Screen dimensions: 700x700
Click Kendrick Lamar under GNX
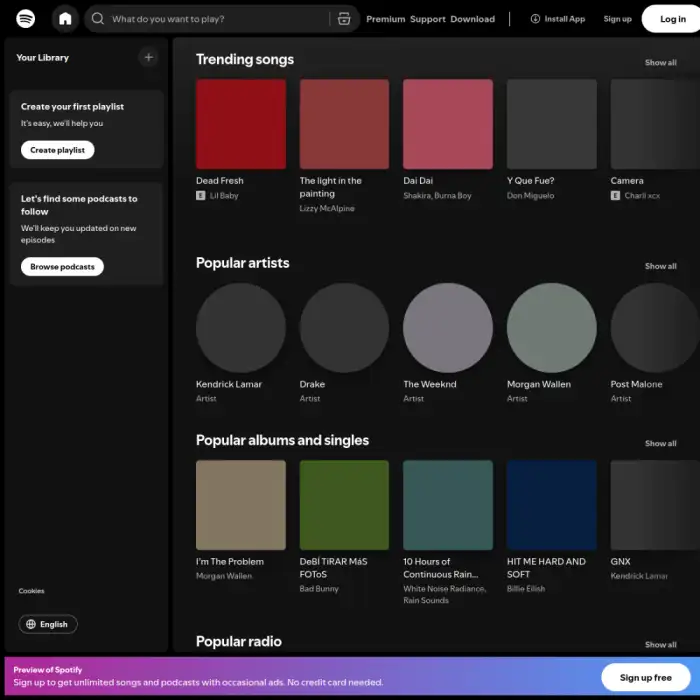(x=639, y=576)
